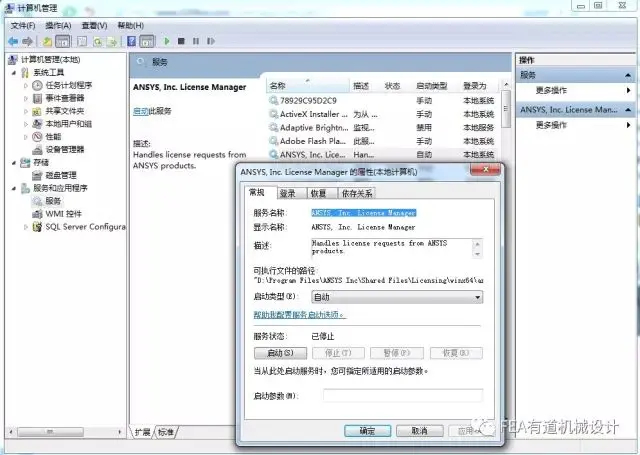
Task: Click 更多操作 under ANSYS License Manager actions
Action: pos(551,125)
